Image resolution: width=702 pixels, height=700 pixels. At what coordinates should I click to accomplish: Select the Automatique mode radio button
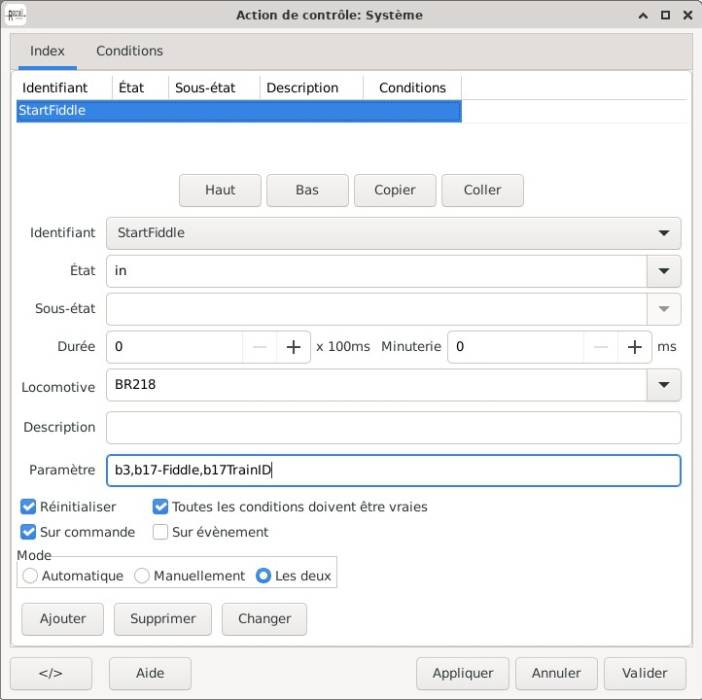(30, 576)
